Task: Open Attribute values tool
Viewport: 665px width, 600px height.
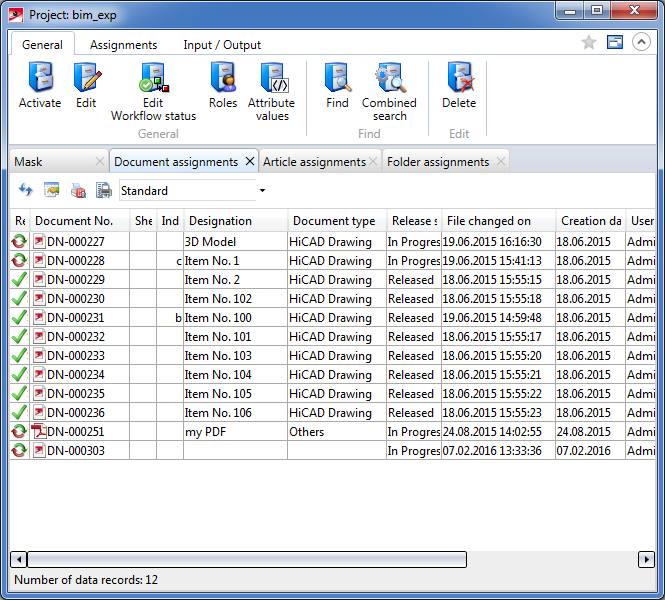Action: pyautogui.click(x=271, y=91)
